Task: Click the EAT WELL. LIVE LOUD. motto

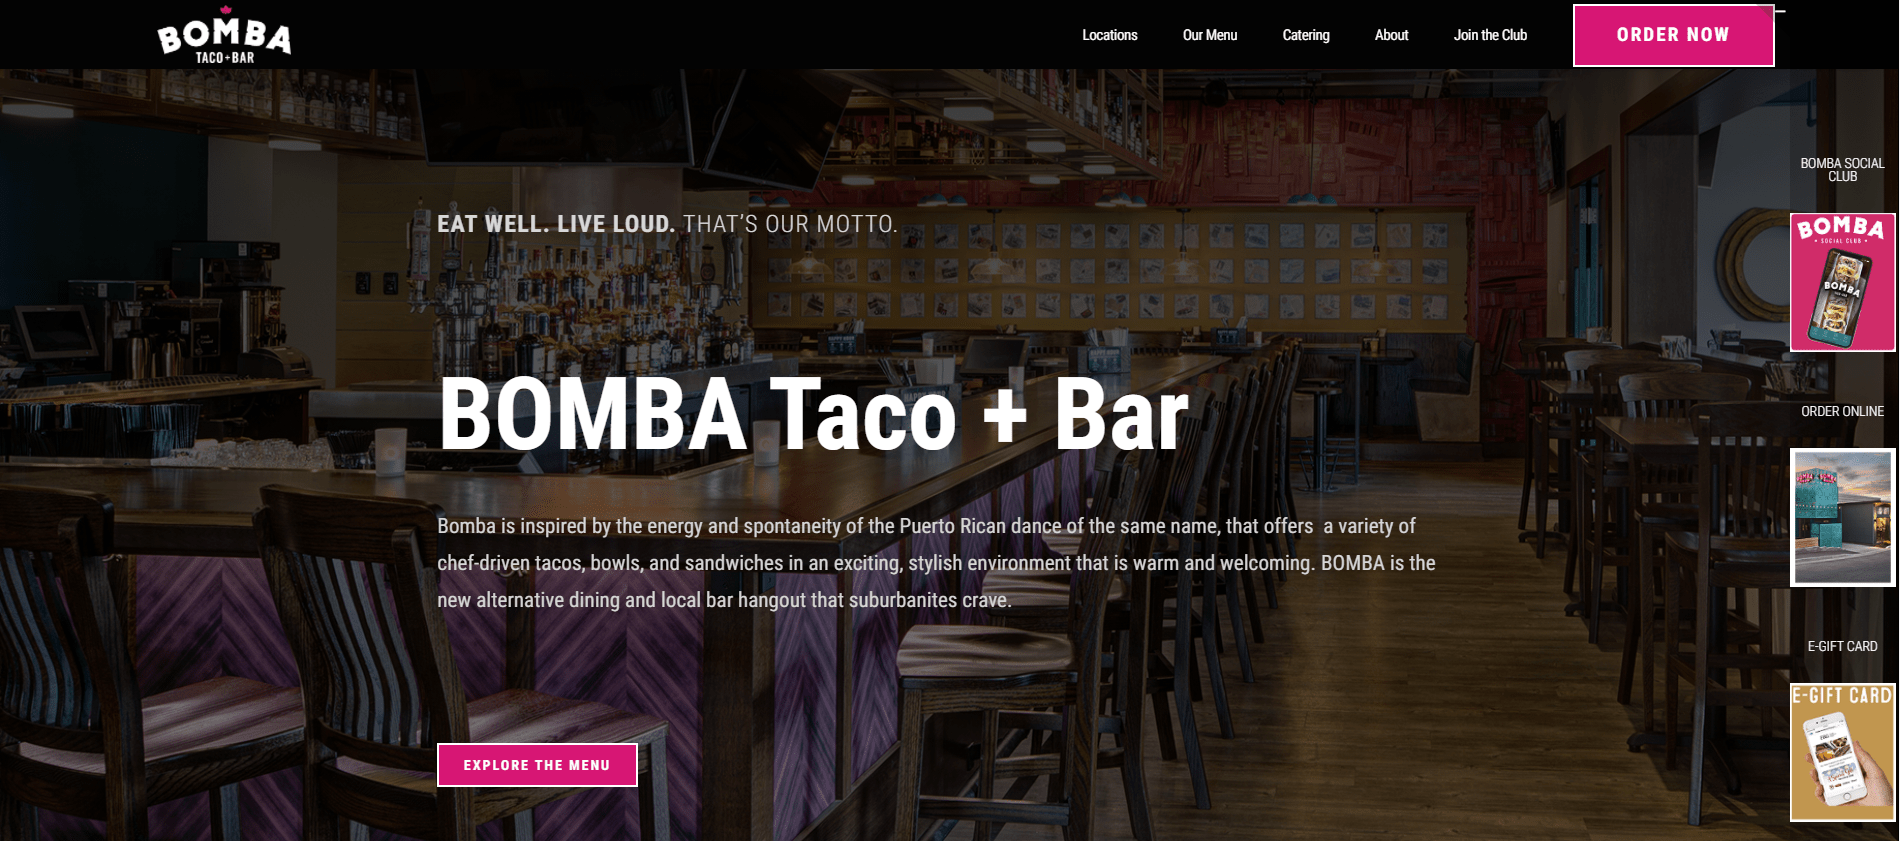Action: pyautogui.click(x=556, y=224)
